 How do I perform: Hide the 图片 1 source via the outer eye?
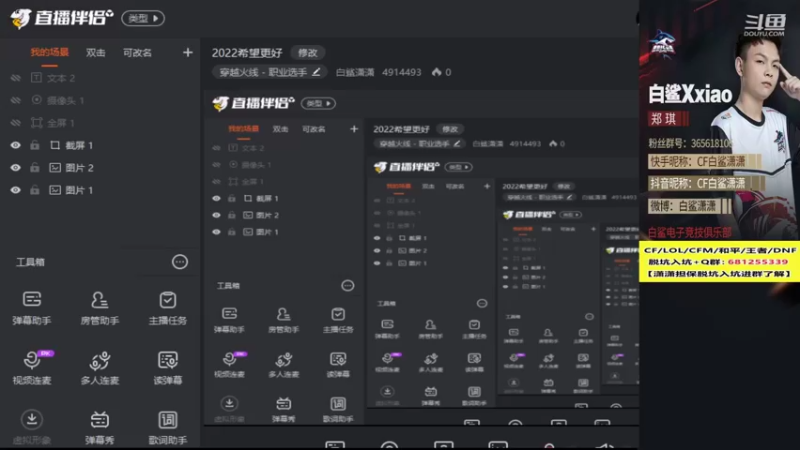16,190
